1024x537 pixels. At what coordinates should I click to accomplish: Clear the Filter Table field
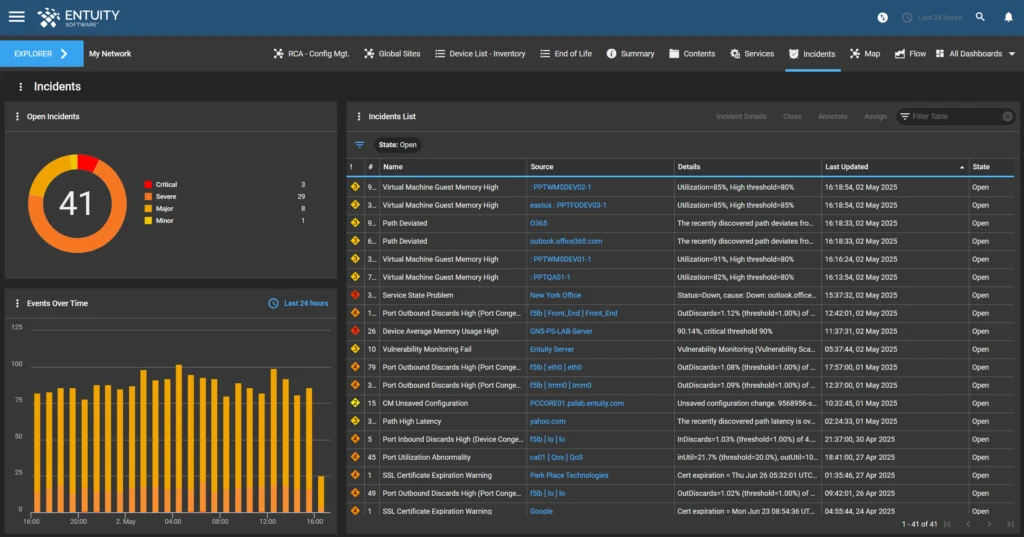1008,116
